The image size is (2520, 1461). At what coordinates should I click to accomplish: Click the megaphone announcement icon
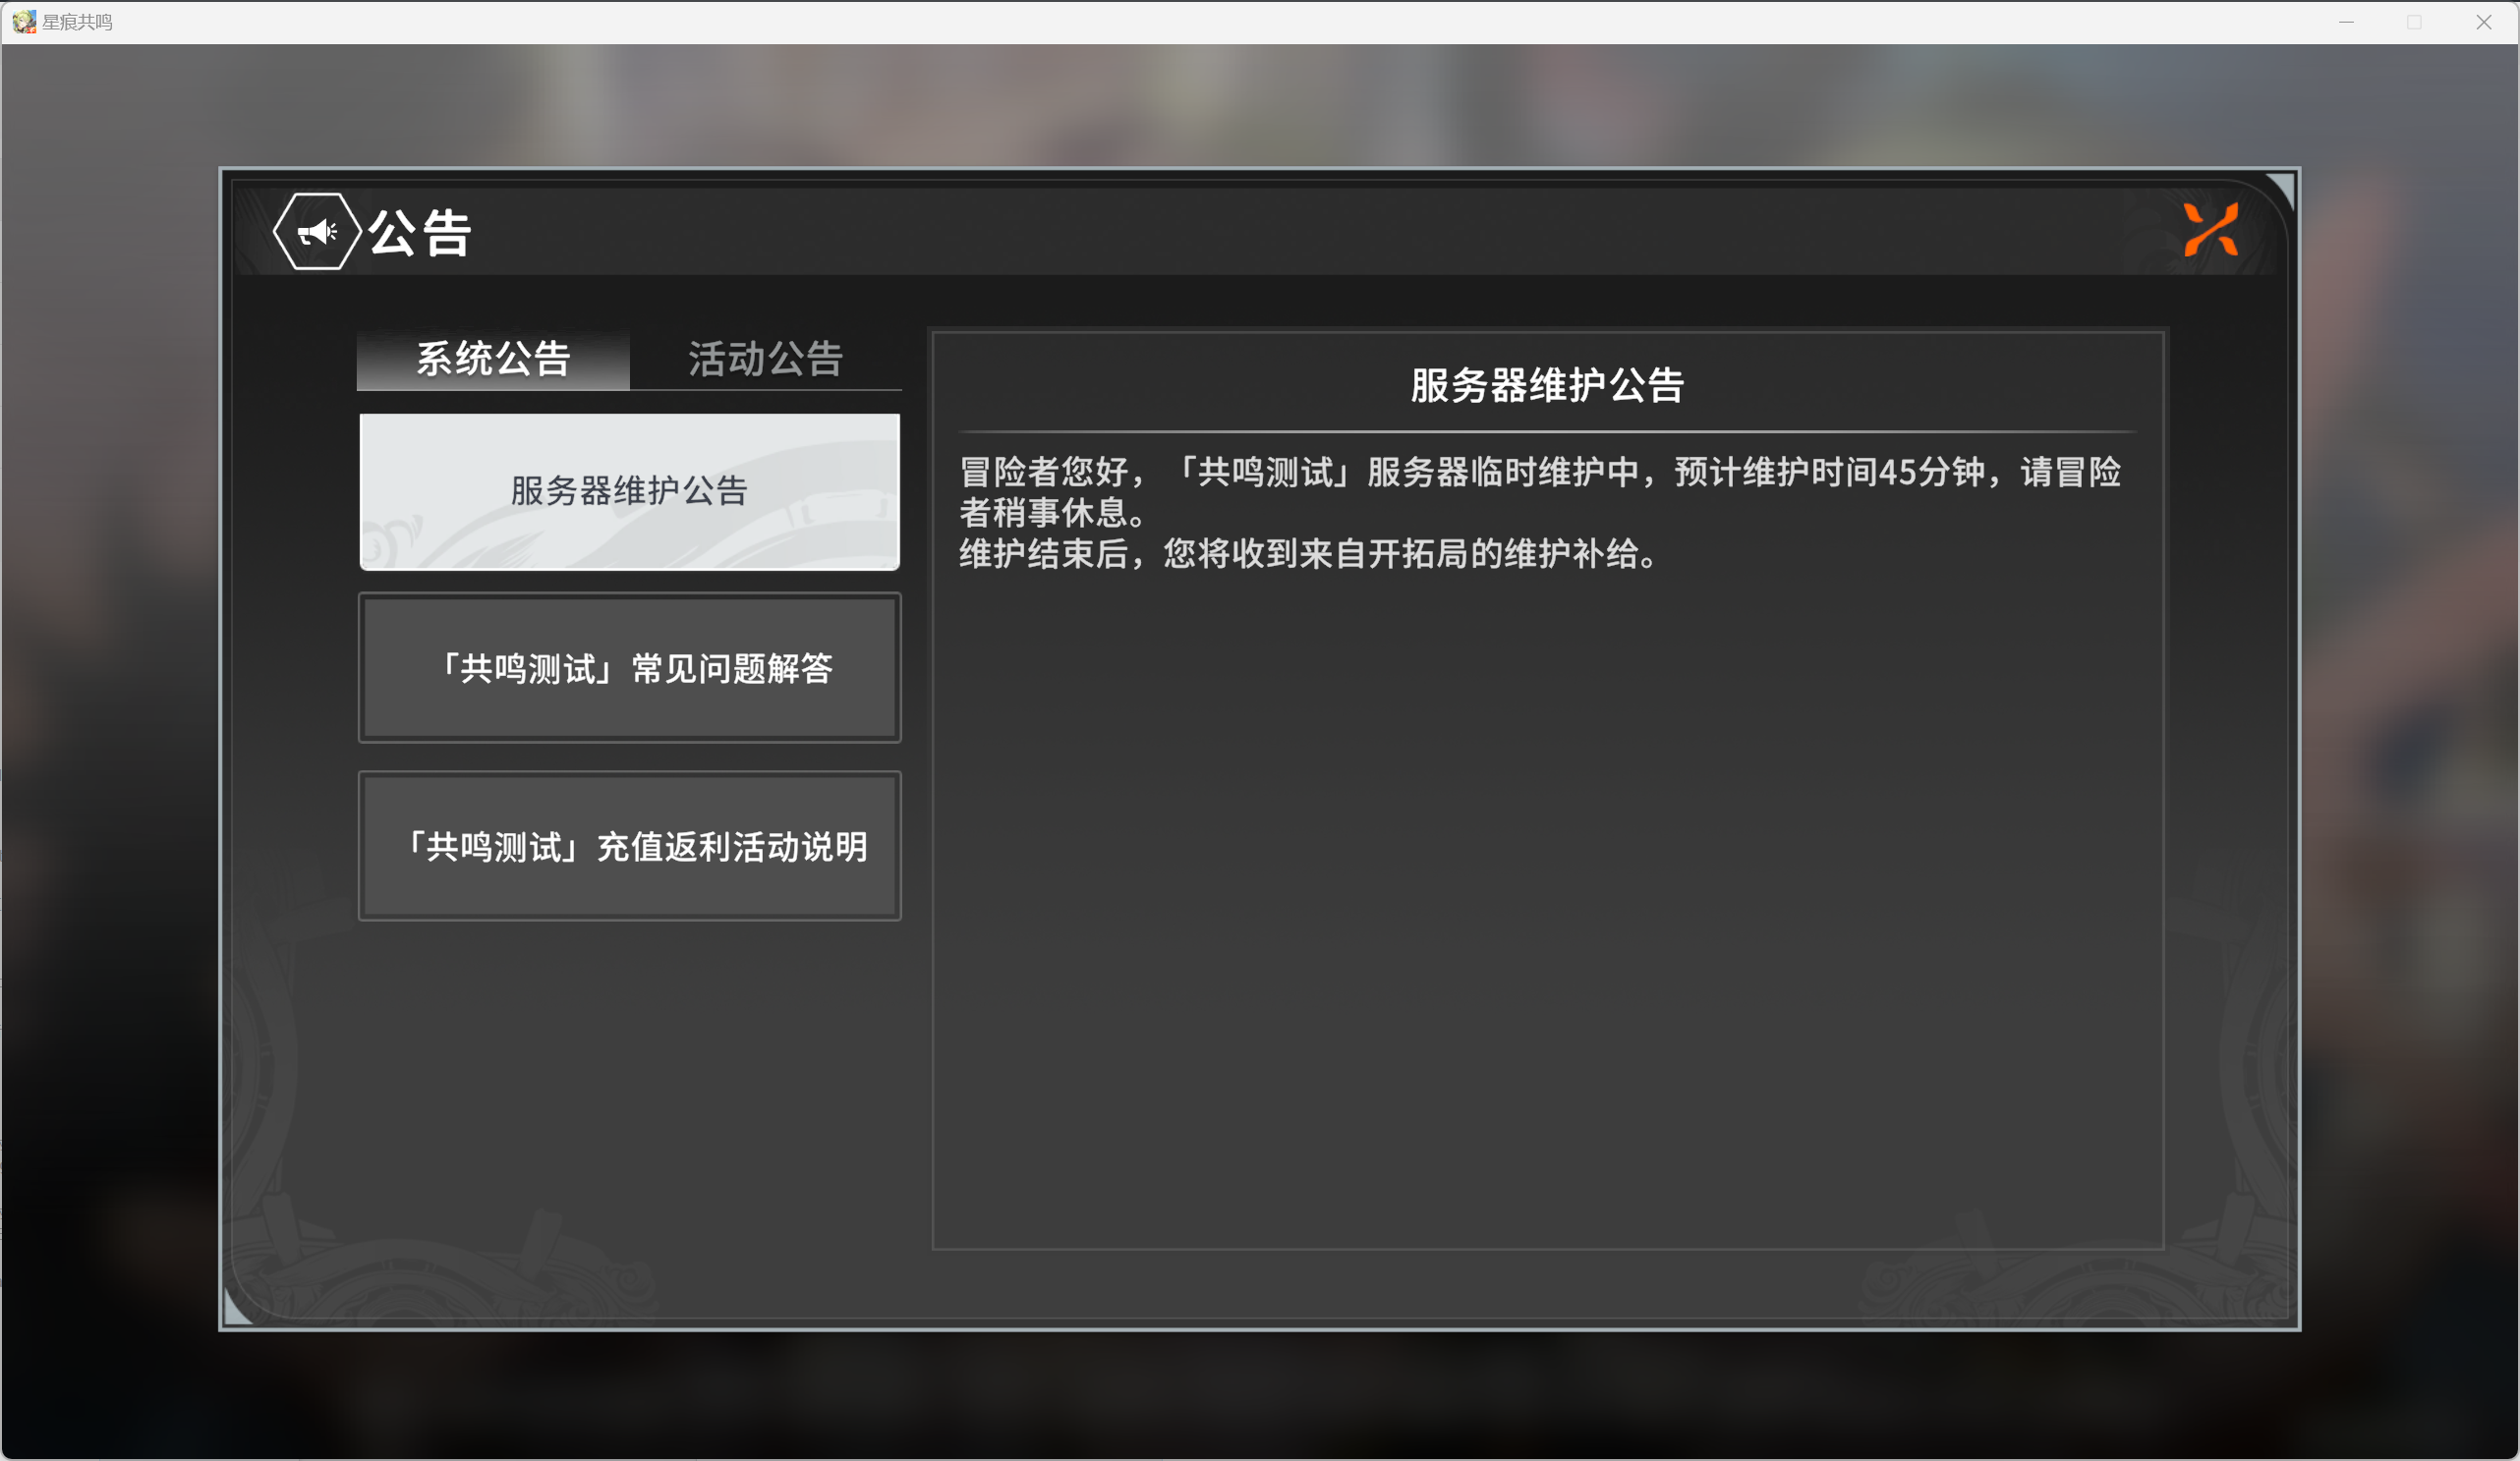[x=317, y=232]
